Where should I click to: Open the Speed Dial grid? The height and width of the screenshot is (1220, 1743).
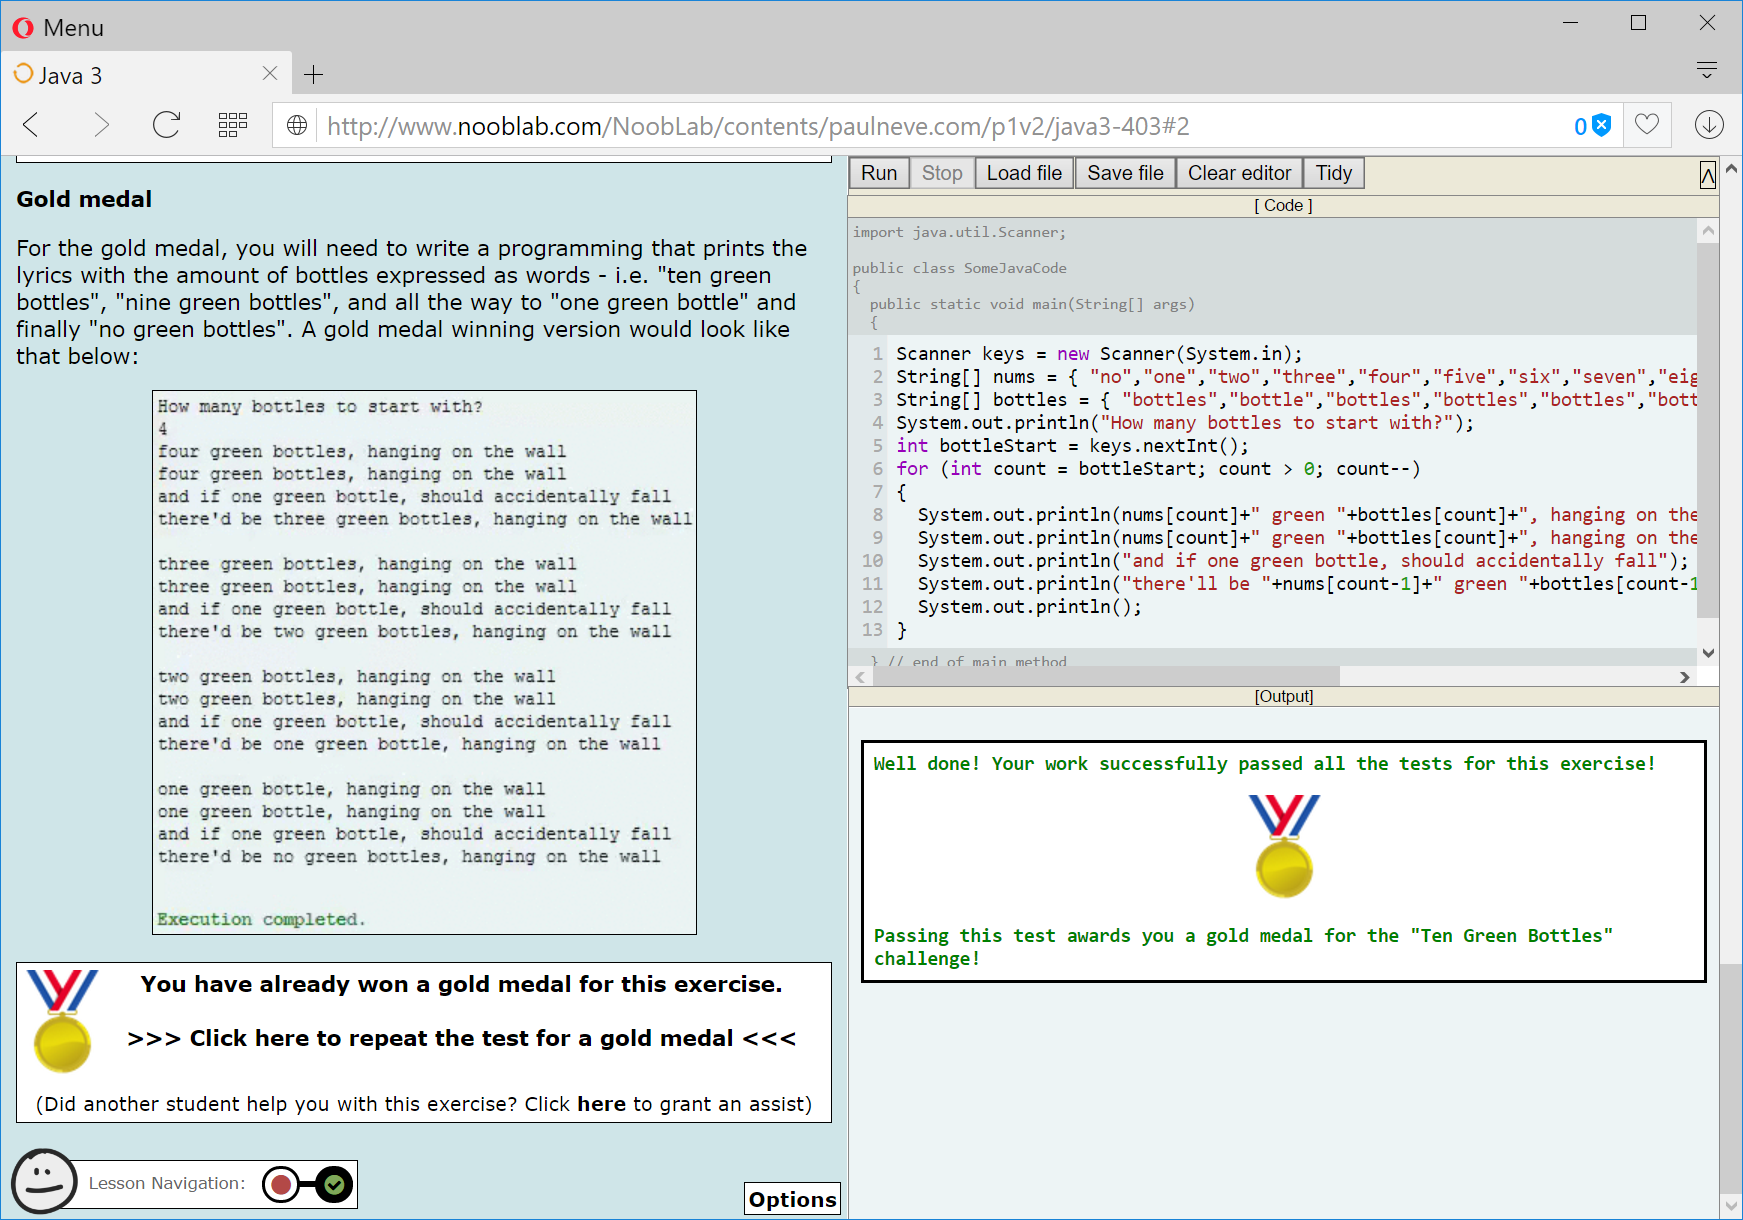click(233, 125)
